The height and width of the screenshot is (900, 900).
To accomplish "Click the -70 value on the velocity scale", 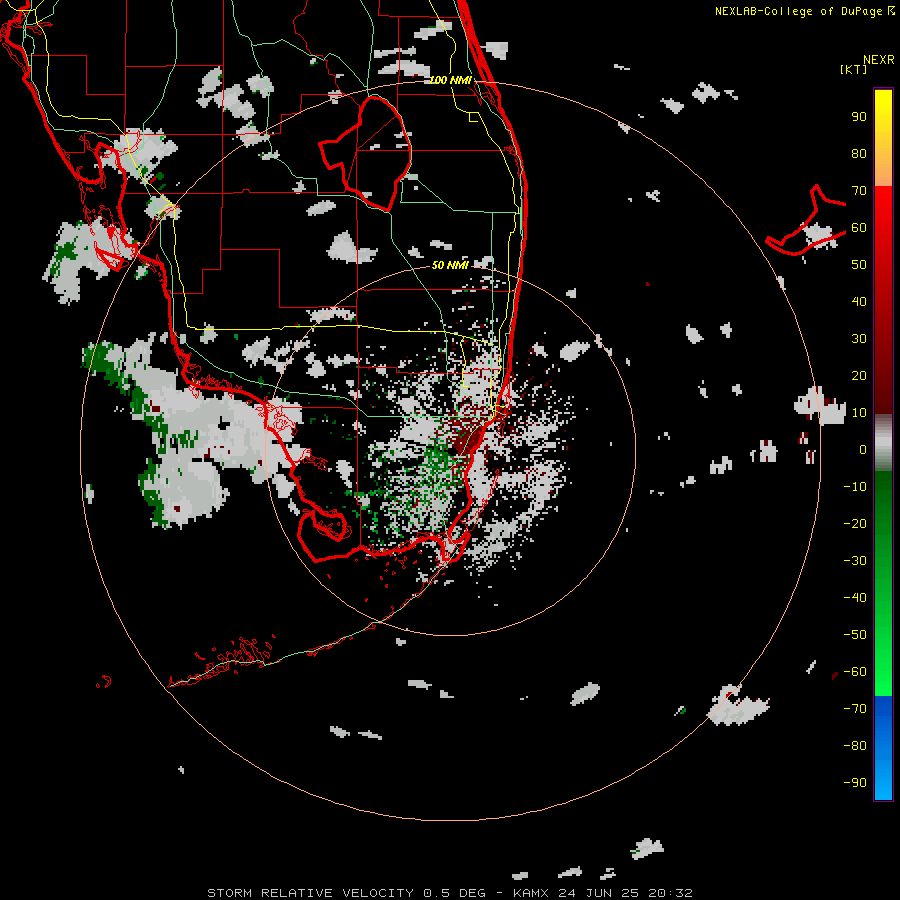I will point(855,708).
